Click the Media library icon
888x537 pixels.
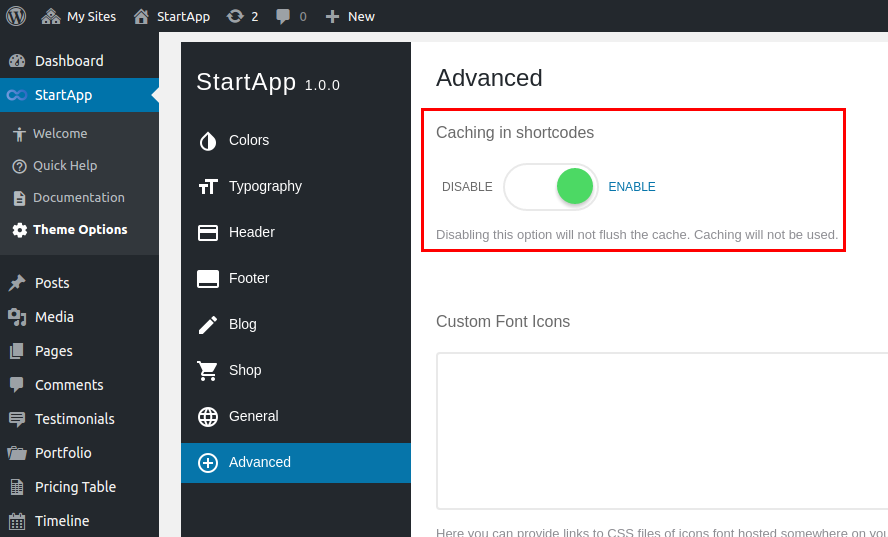(17, 317)
